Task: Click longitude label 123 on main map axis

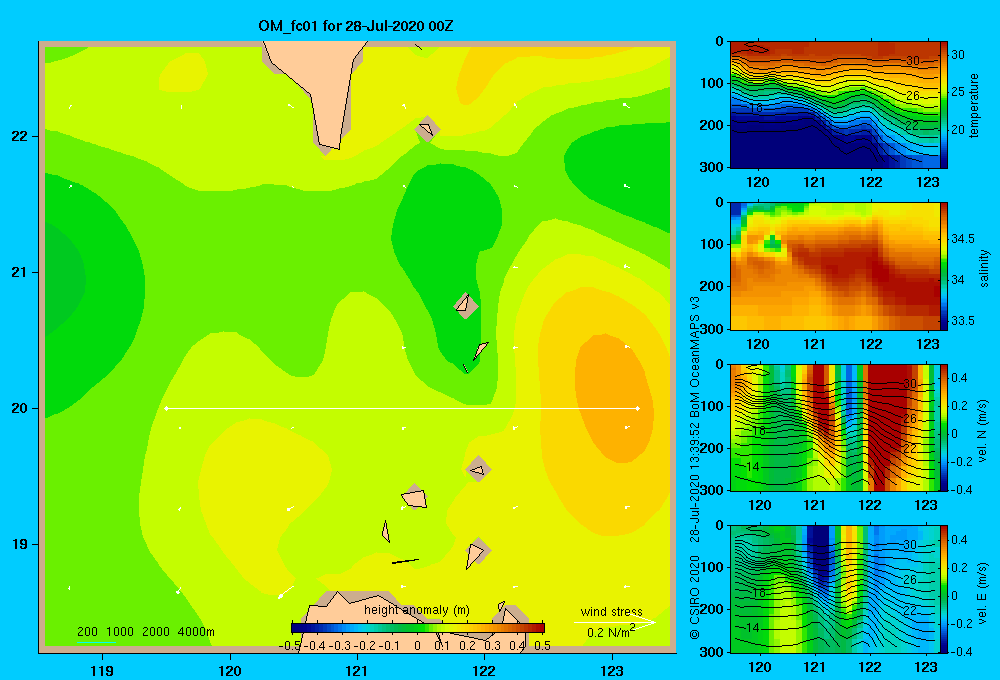Action: click(612, 670)
